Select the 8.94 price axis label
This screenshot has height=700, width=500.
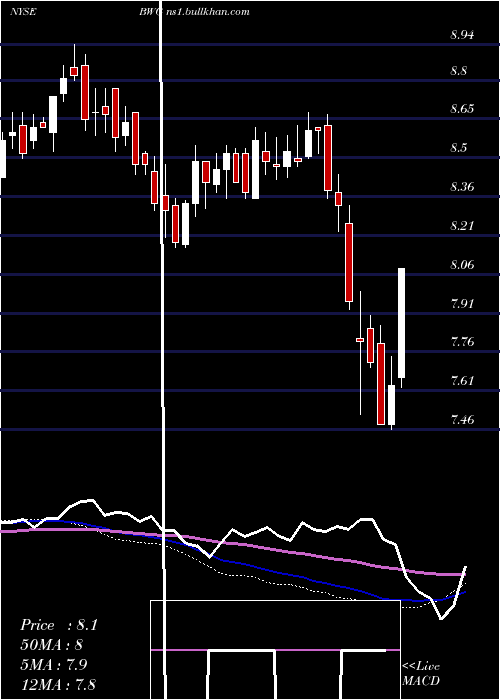(x=462, y=35)
